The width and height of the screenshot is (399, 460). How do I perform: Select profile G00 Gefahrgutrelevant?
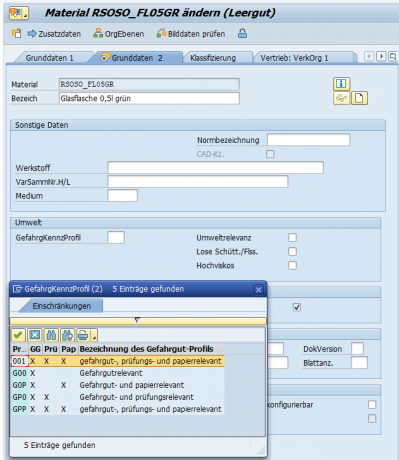pyautogui.click(x=118, y=373)
